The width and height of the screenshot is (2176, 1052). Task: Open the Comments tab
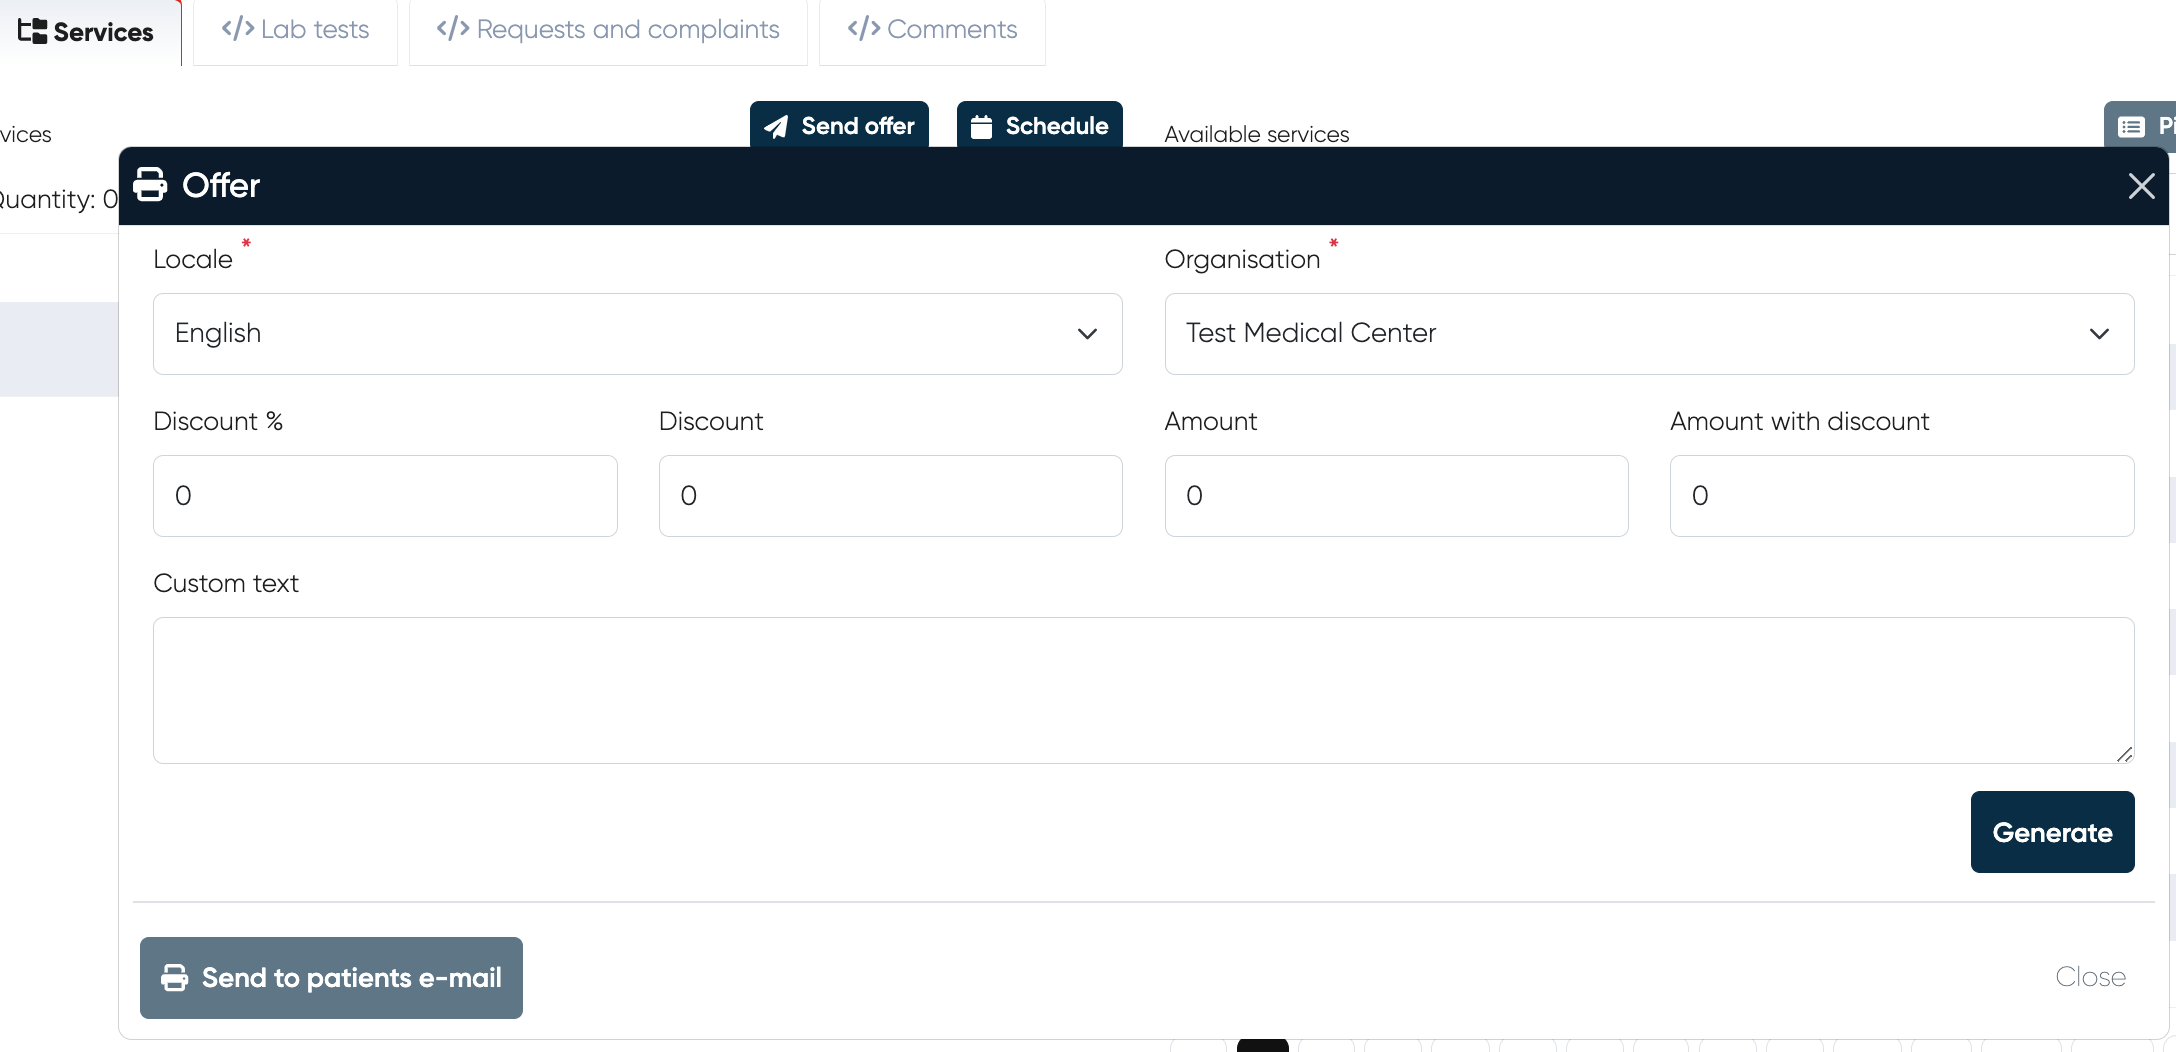tap(932, 30)
